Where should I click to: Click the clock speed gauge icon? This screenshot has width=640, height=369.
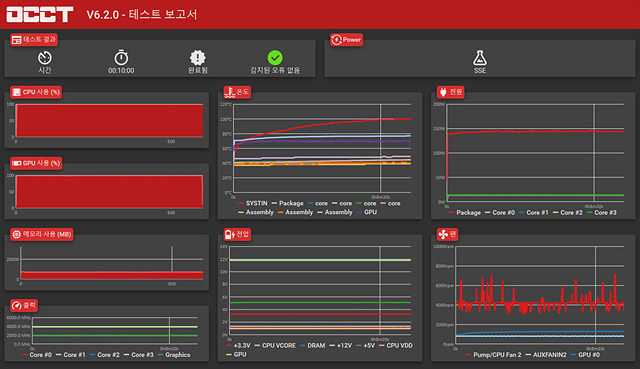(x=16, y=305)
